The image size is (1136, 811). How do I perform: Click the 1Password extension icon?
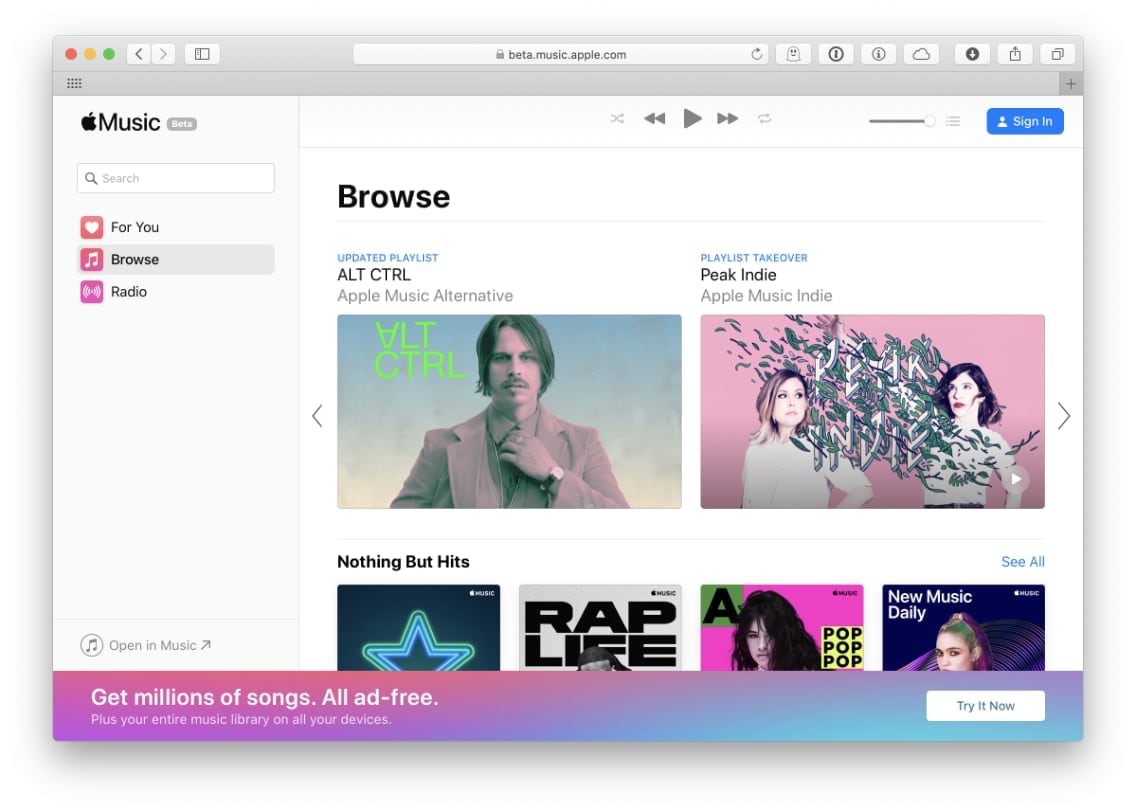pos(835,54)
